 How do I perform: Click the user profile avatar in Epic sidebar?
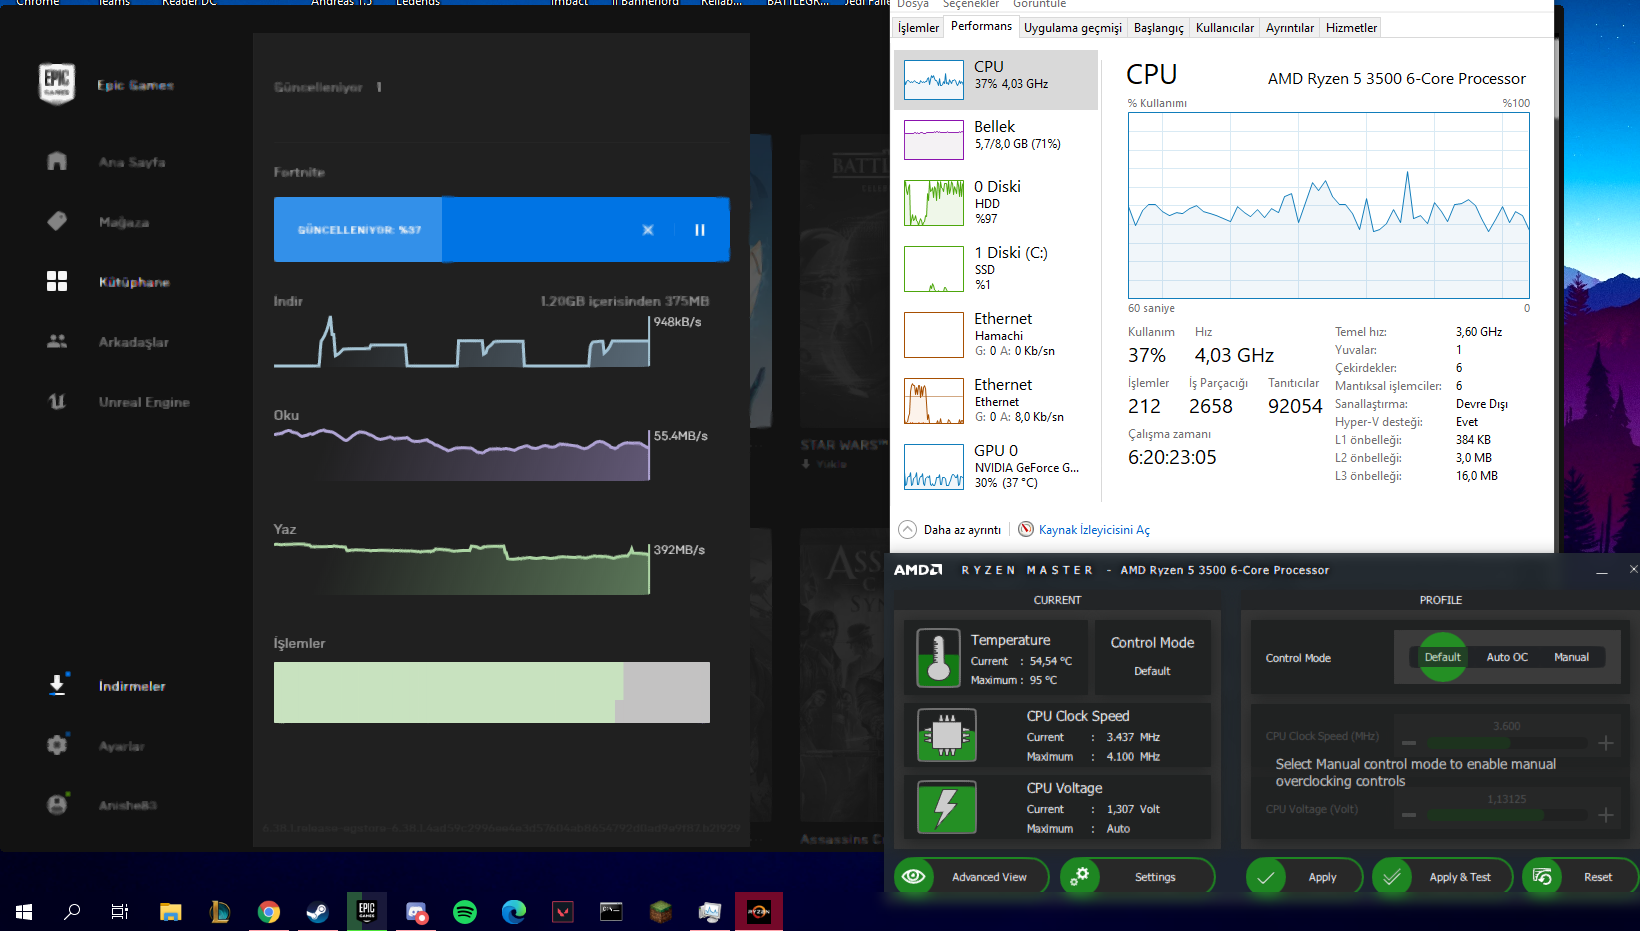[57, 805]
